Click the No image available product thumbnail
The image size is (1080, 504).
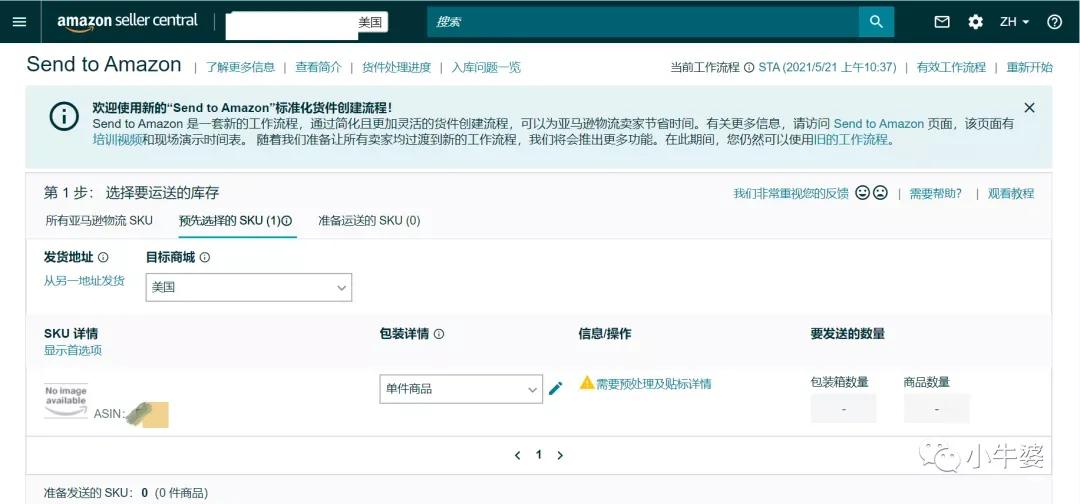[66, 401]
